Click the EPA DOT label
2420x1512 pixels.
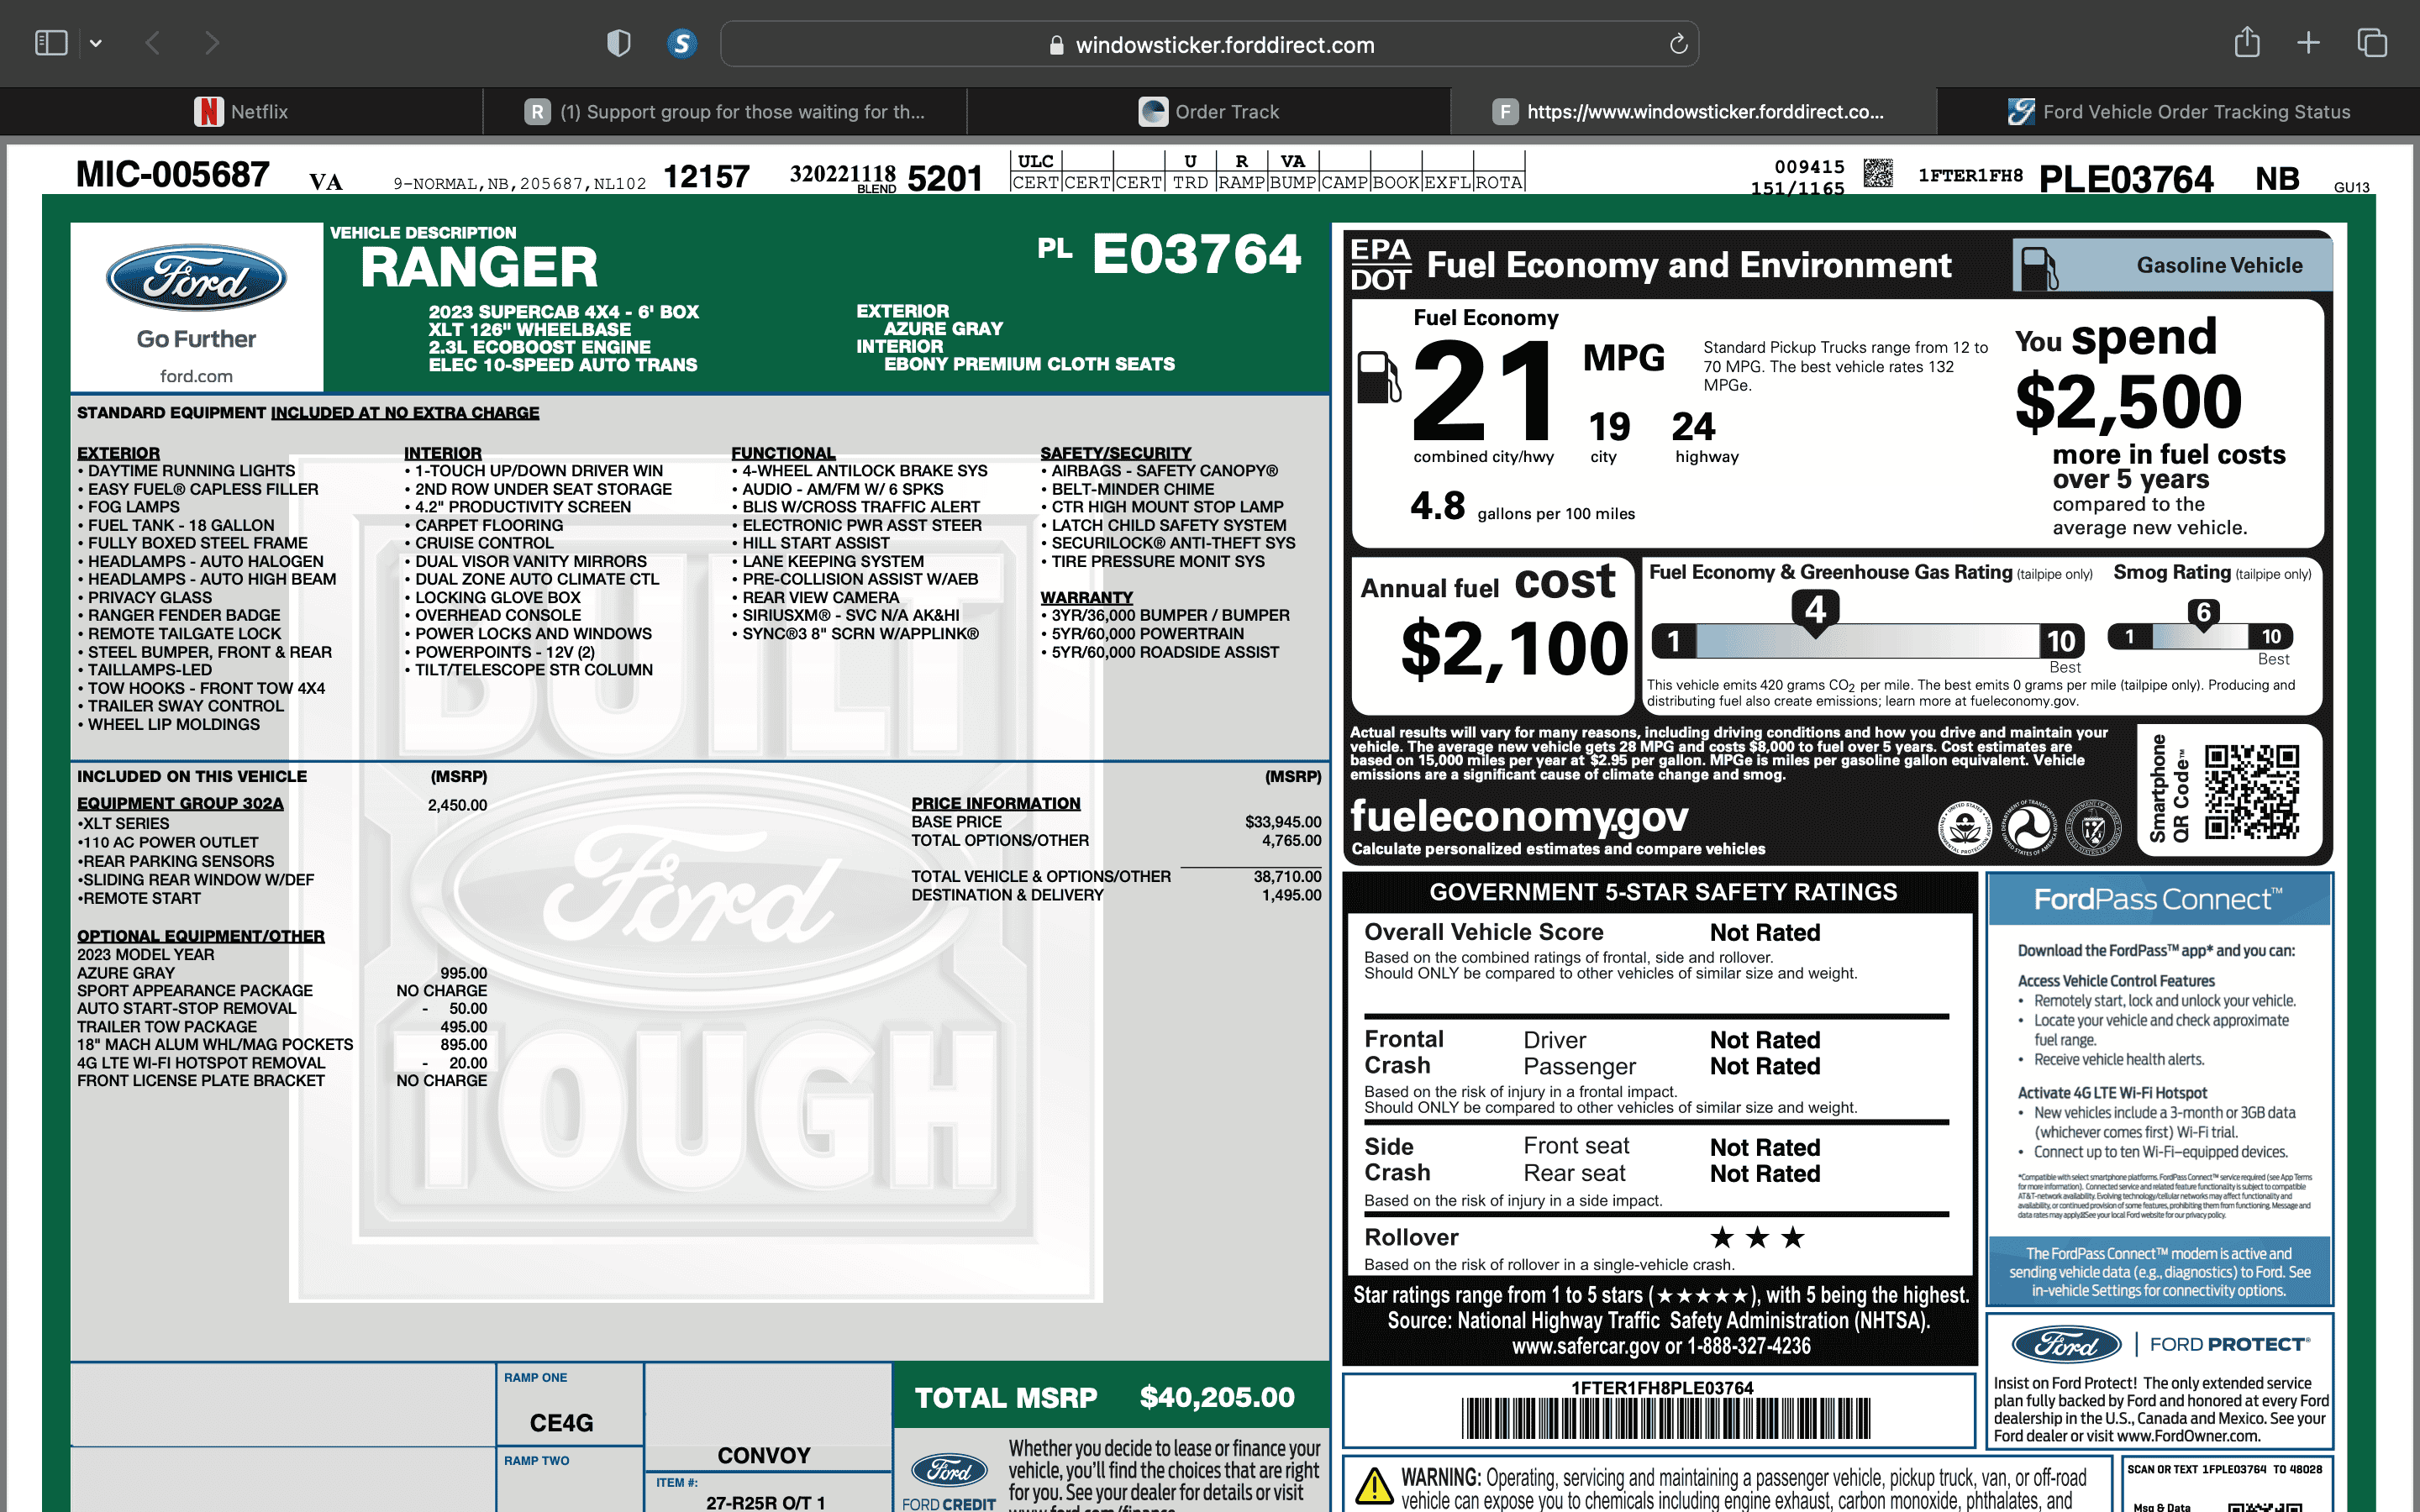coord(1381,265)
